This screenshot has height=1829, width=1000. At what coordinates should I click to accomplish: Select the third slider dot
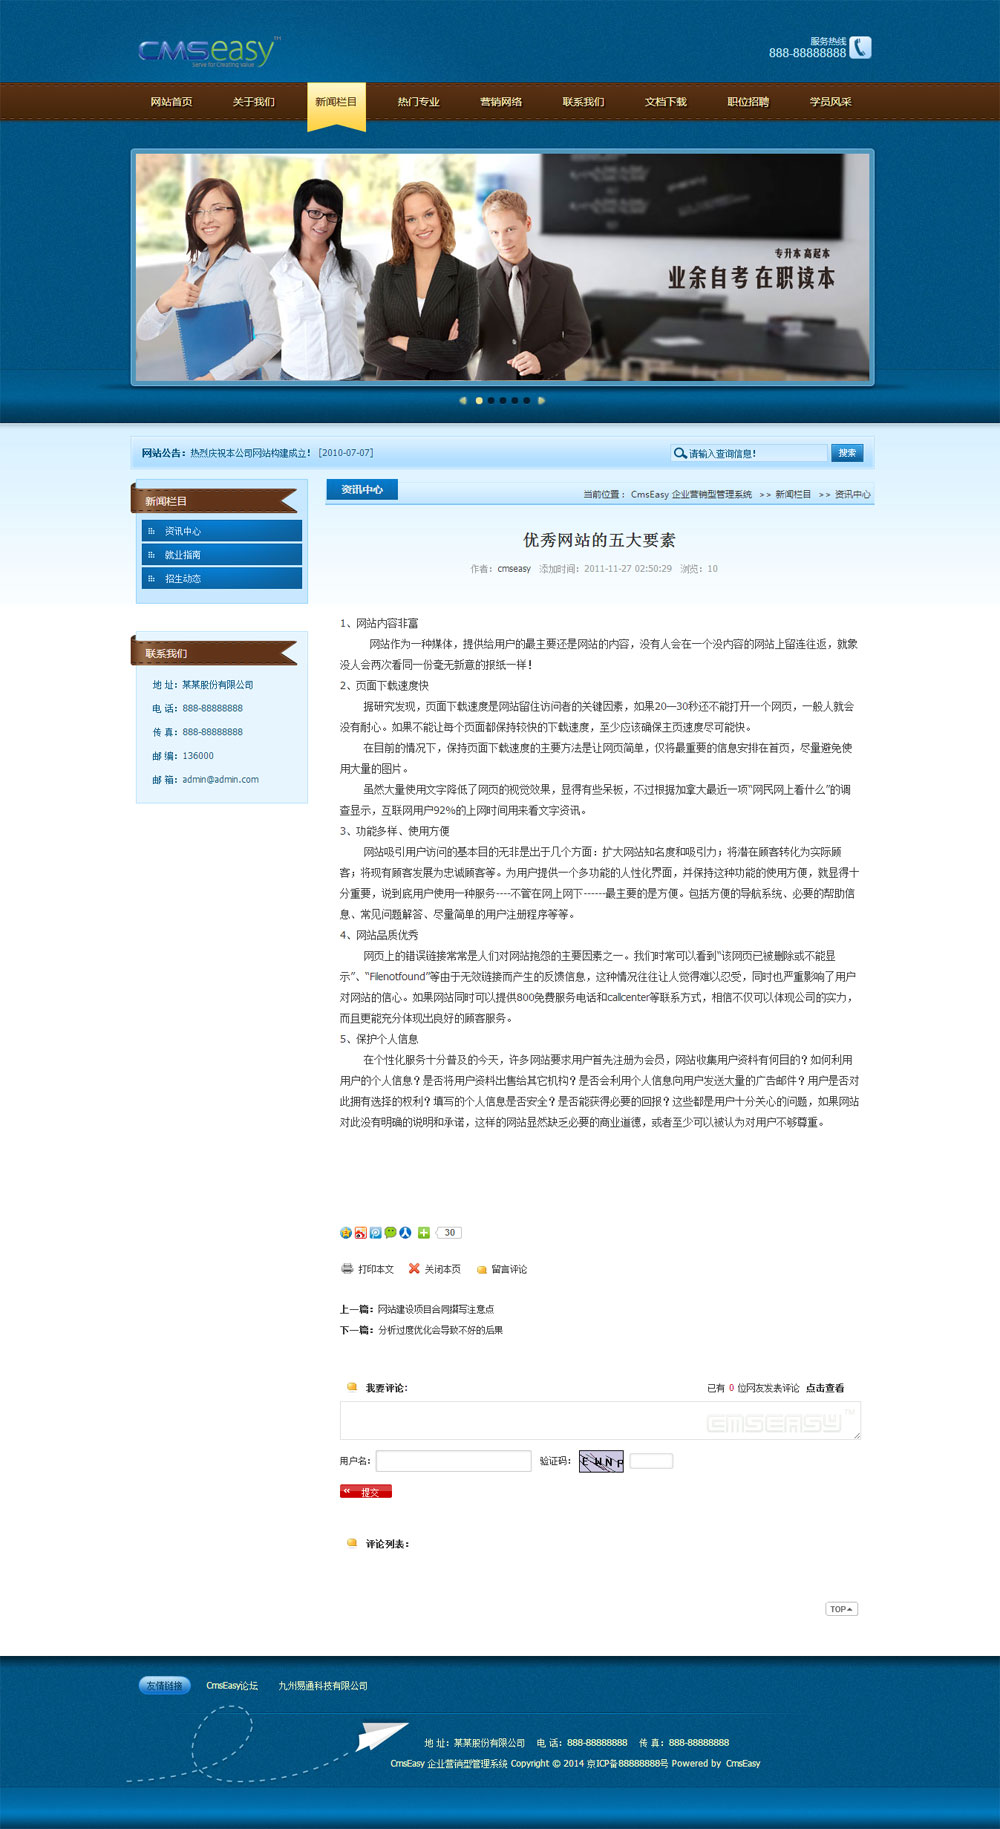[x=503, y=400]
